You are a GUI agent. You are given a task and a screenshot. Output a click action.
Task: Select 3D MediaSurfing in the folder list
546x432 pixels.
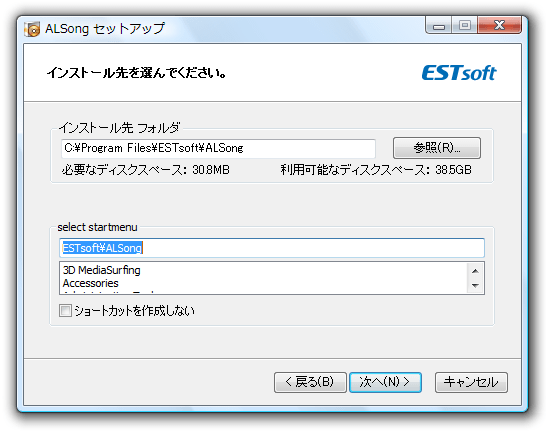click(x=102, y=270)
